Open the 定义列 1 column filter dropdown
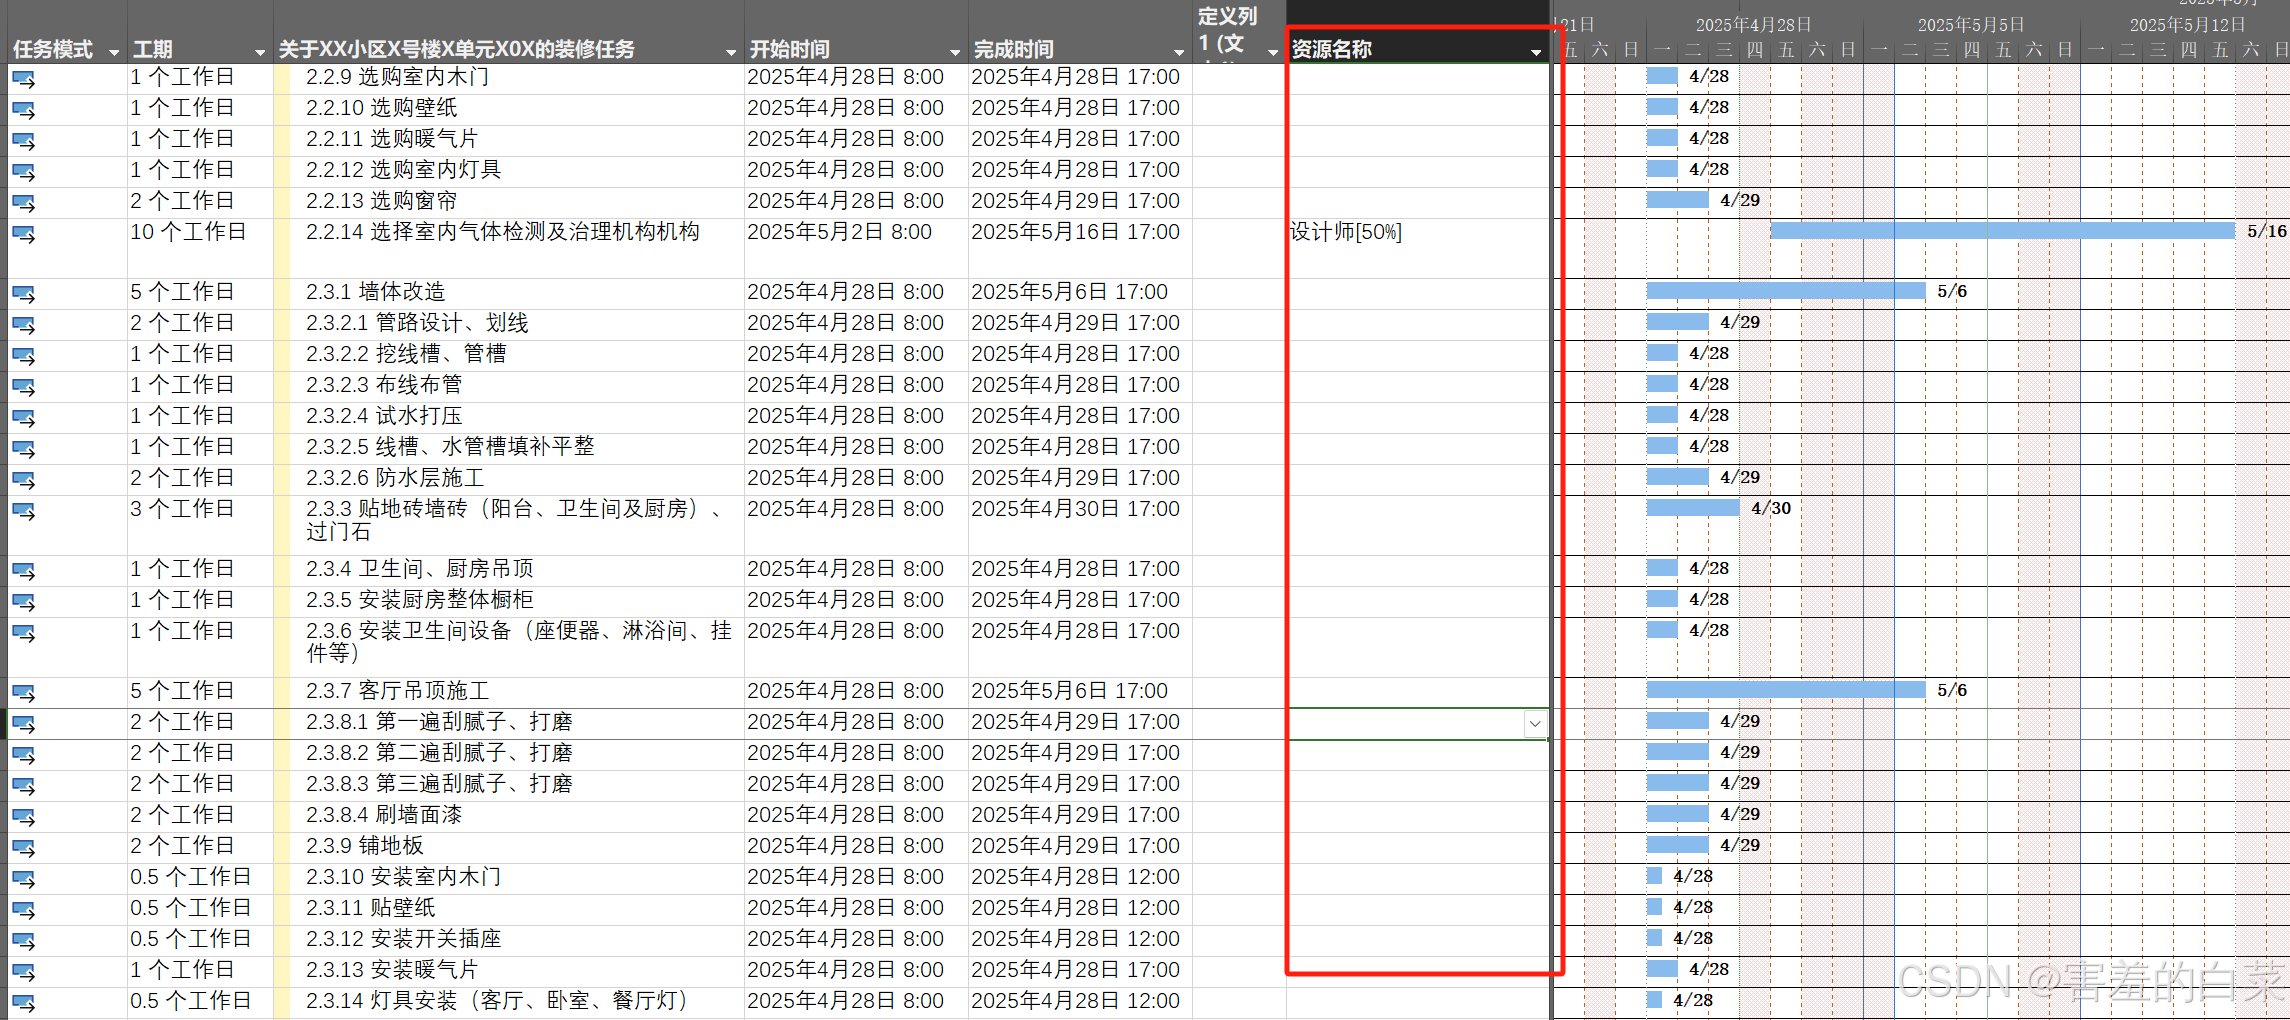Viewport: 2290px width, 1020px height. [x=1272, y=51]
